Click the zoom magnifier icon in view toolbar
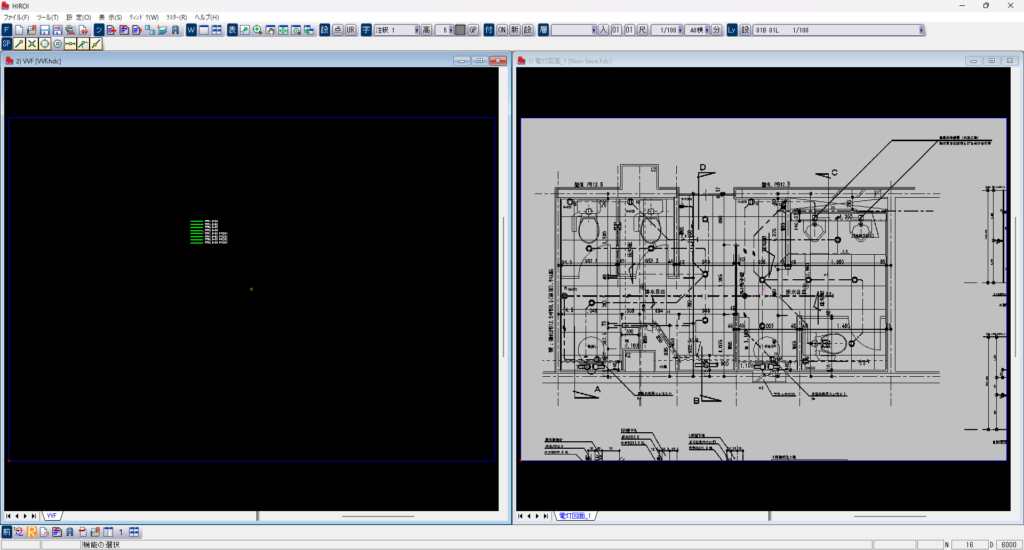Screen dimensions: 1024x550 258,30
